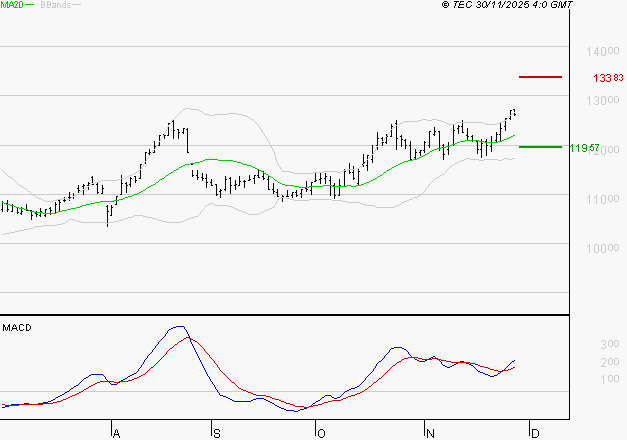Click the red 133.83 resistance value
This screenshot has height=440, width=627.
[x=608, y=78]
